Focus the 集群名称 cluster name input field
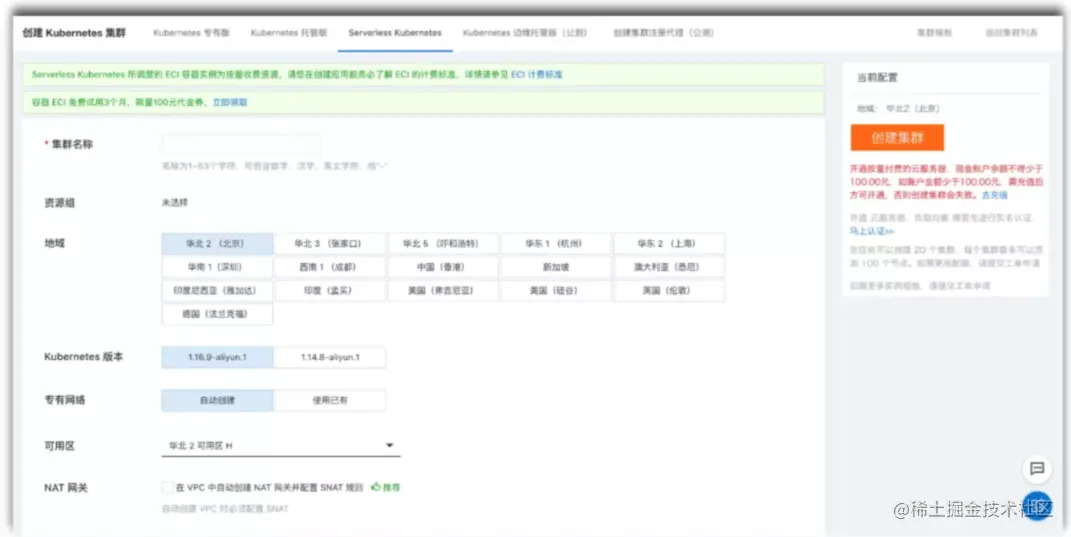1071x537 pixels. click(241, 146)
